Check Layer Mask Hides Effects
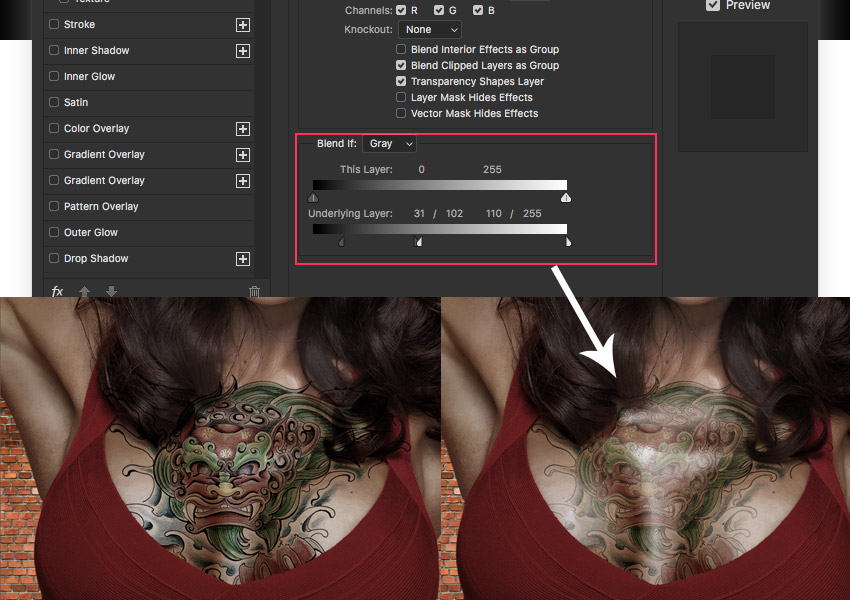 point(401,98)
